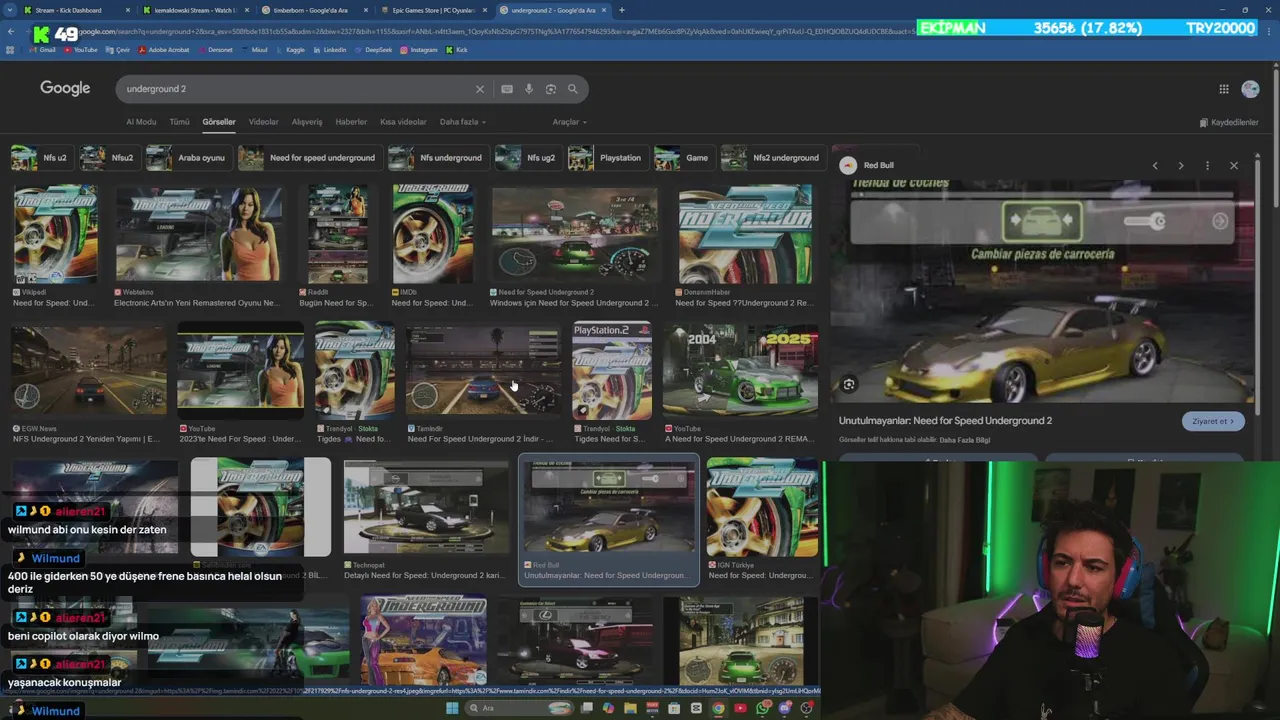The height and width of the screenshot is (720, 1280).
Task: Show previous image in preview panel
Action: pyautogui.click(x=1155, y=165)
